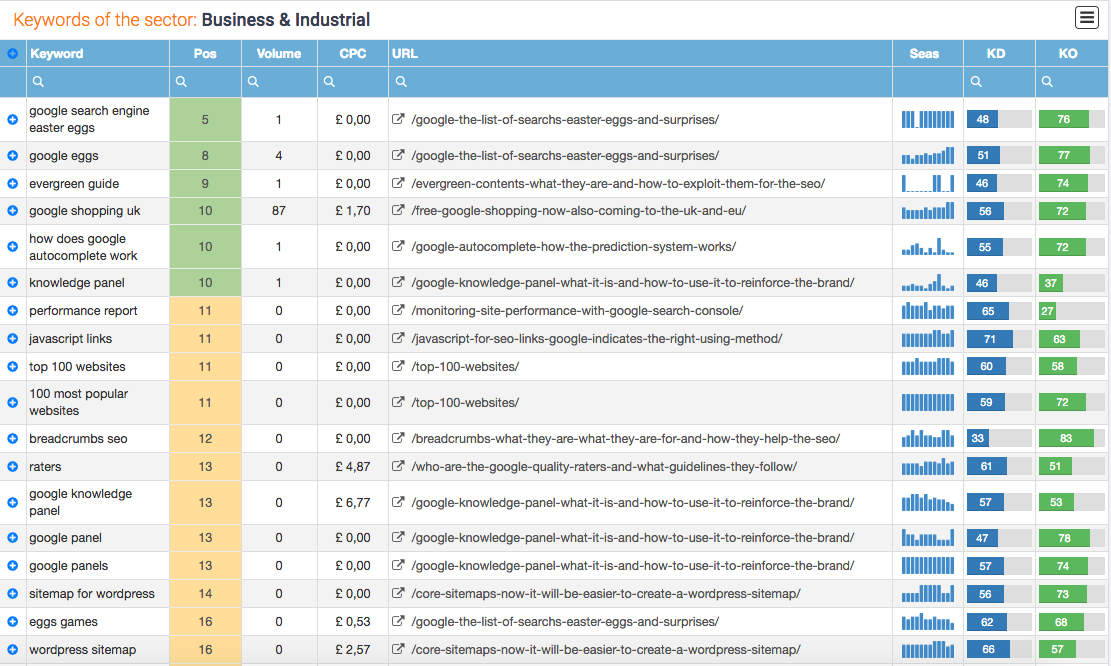Open link /google-autocomplete-how-the-prediction-system-works/

(573, 247)
